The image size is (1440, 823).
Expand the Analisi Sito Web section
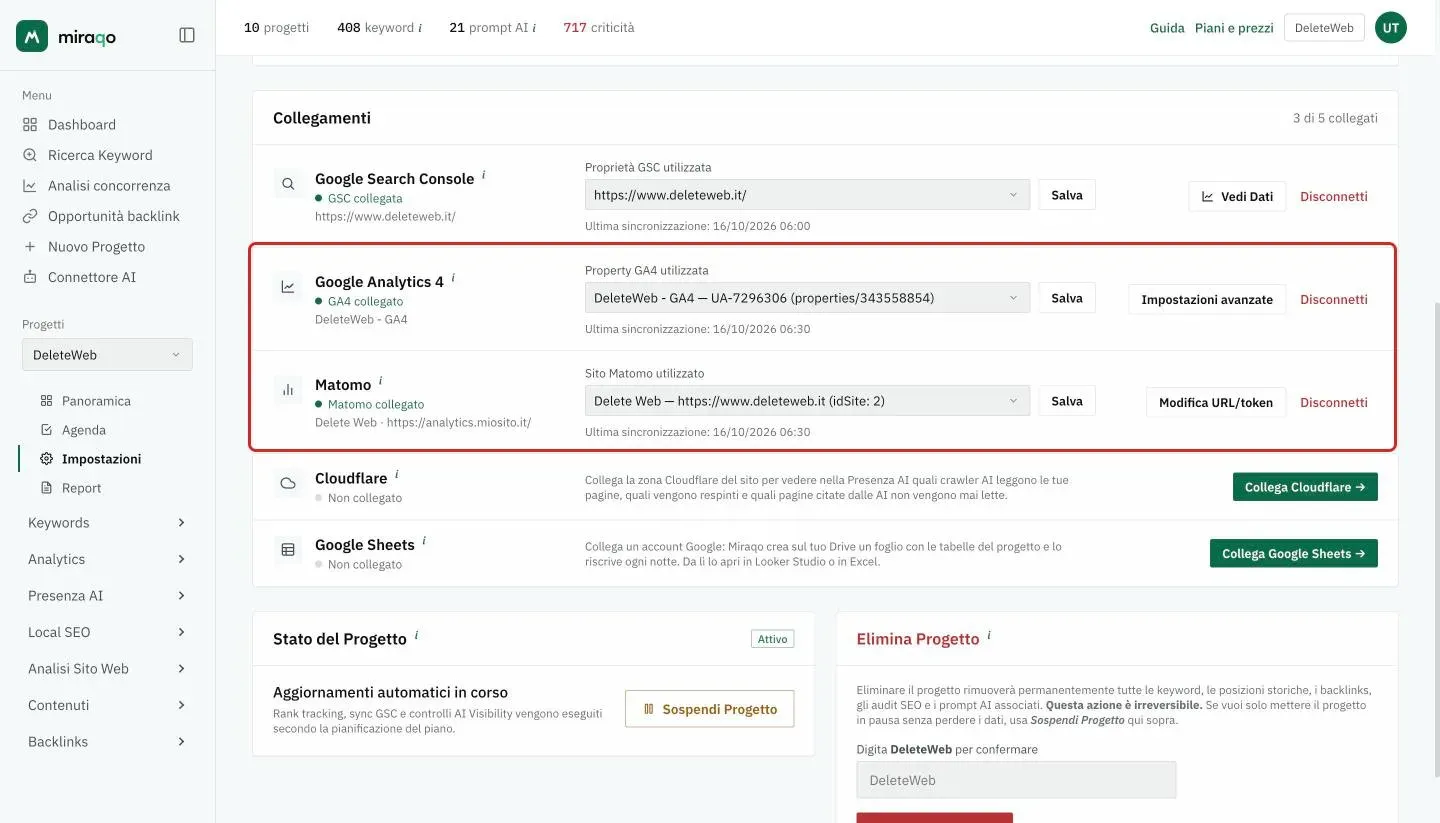[x=107, y=669]
